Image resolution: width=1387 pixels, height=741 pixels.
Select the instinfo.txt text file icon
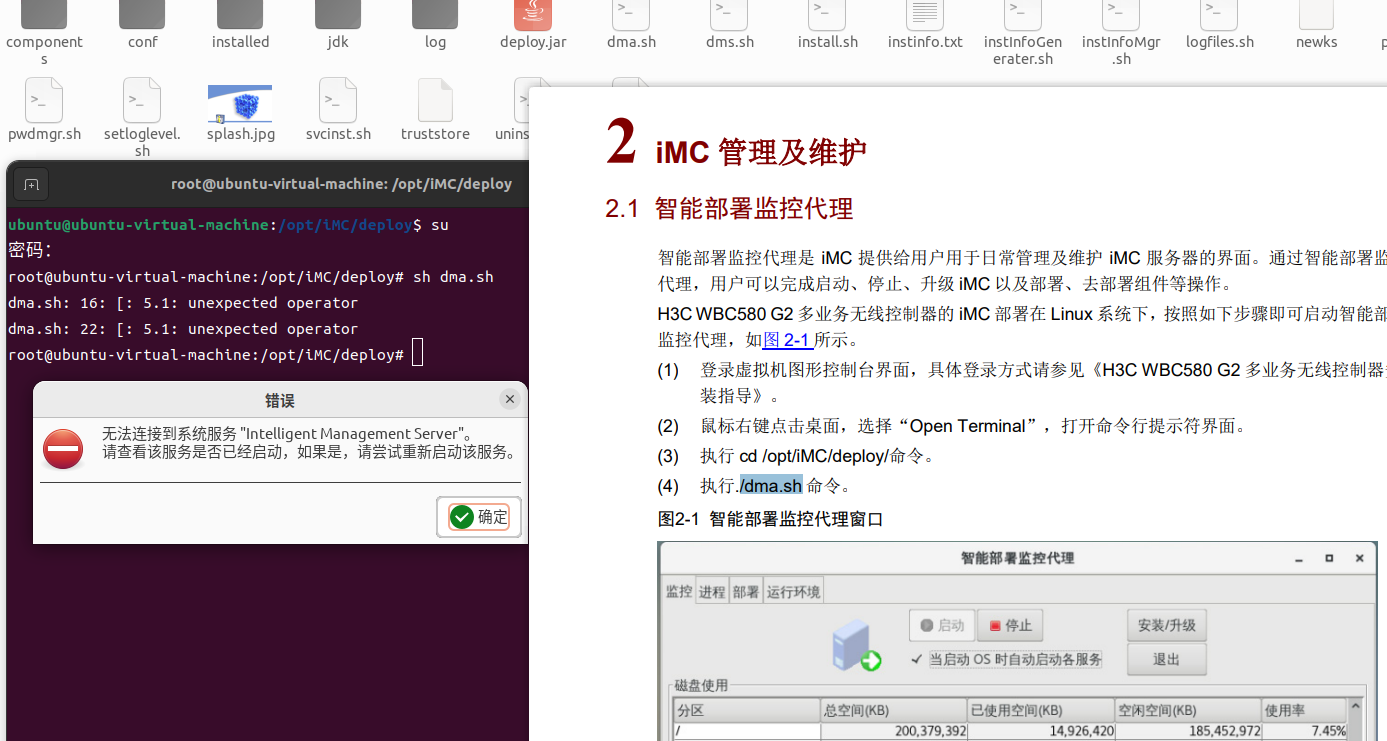point(925,15)
